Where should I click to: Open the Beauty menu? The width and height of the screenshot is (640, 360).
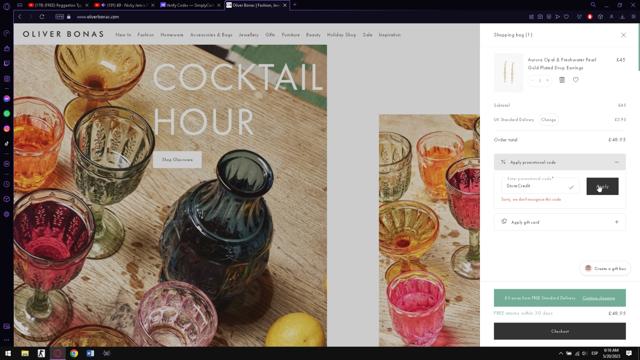(x=313, y=35)
